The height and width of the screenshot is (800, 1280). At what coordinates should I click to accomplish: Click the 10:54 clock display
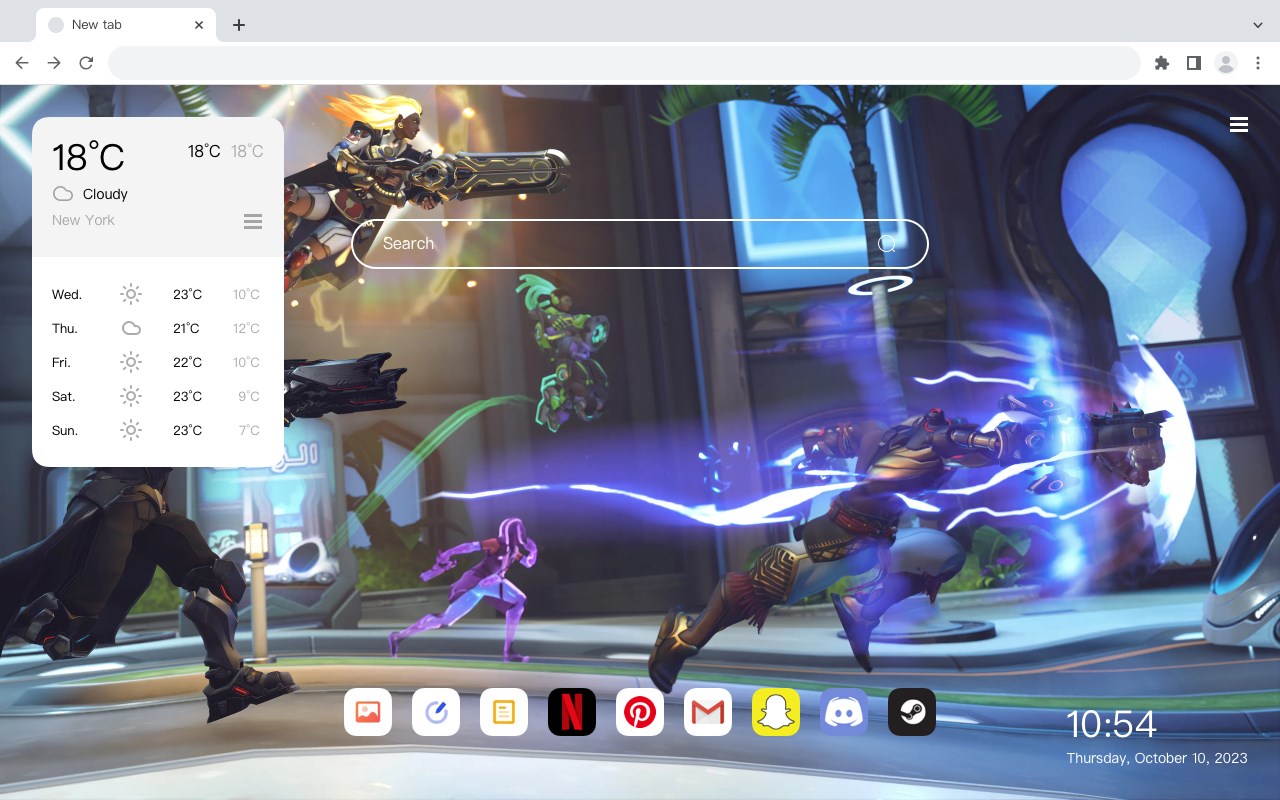1111,724
